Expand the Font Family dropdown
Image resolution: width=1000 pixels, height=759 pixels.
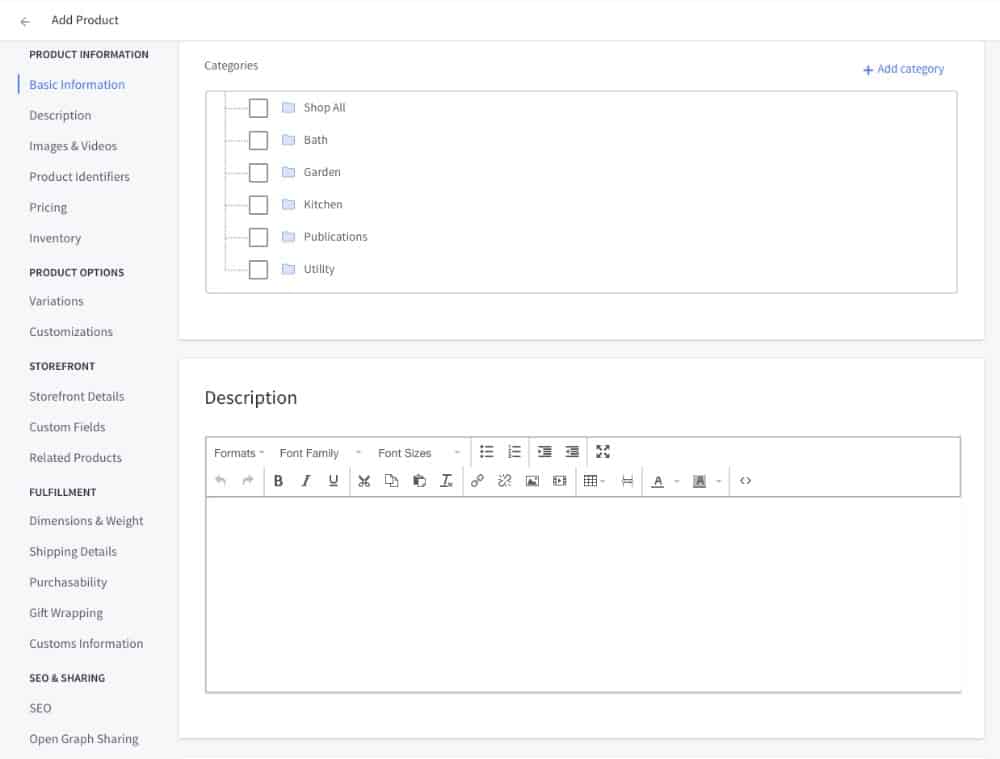pos(320,453)
